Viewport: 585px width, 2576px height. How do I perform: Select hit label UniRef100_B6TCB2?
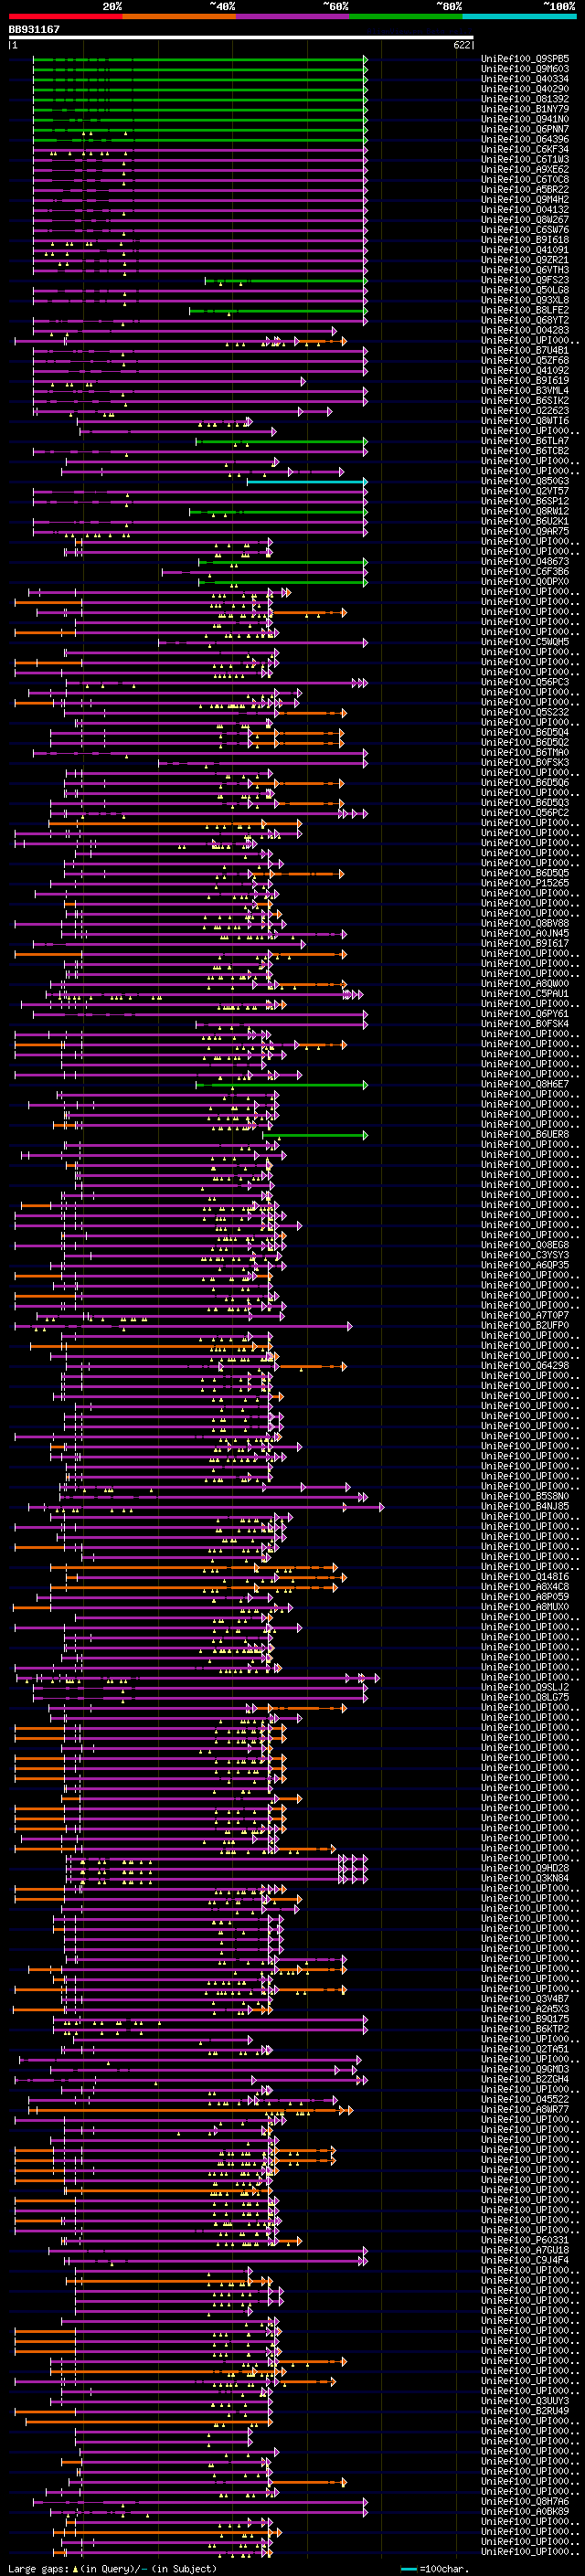tap(525, 450)
